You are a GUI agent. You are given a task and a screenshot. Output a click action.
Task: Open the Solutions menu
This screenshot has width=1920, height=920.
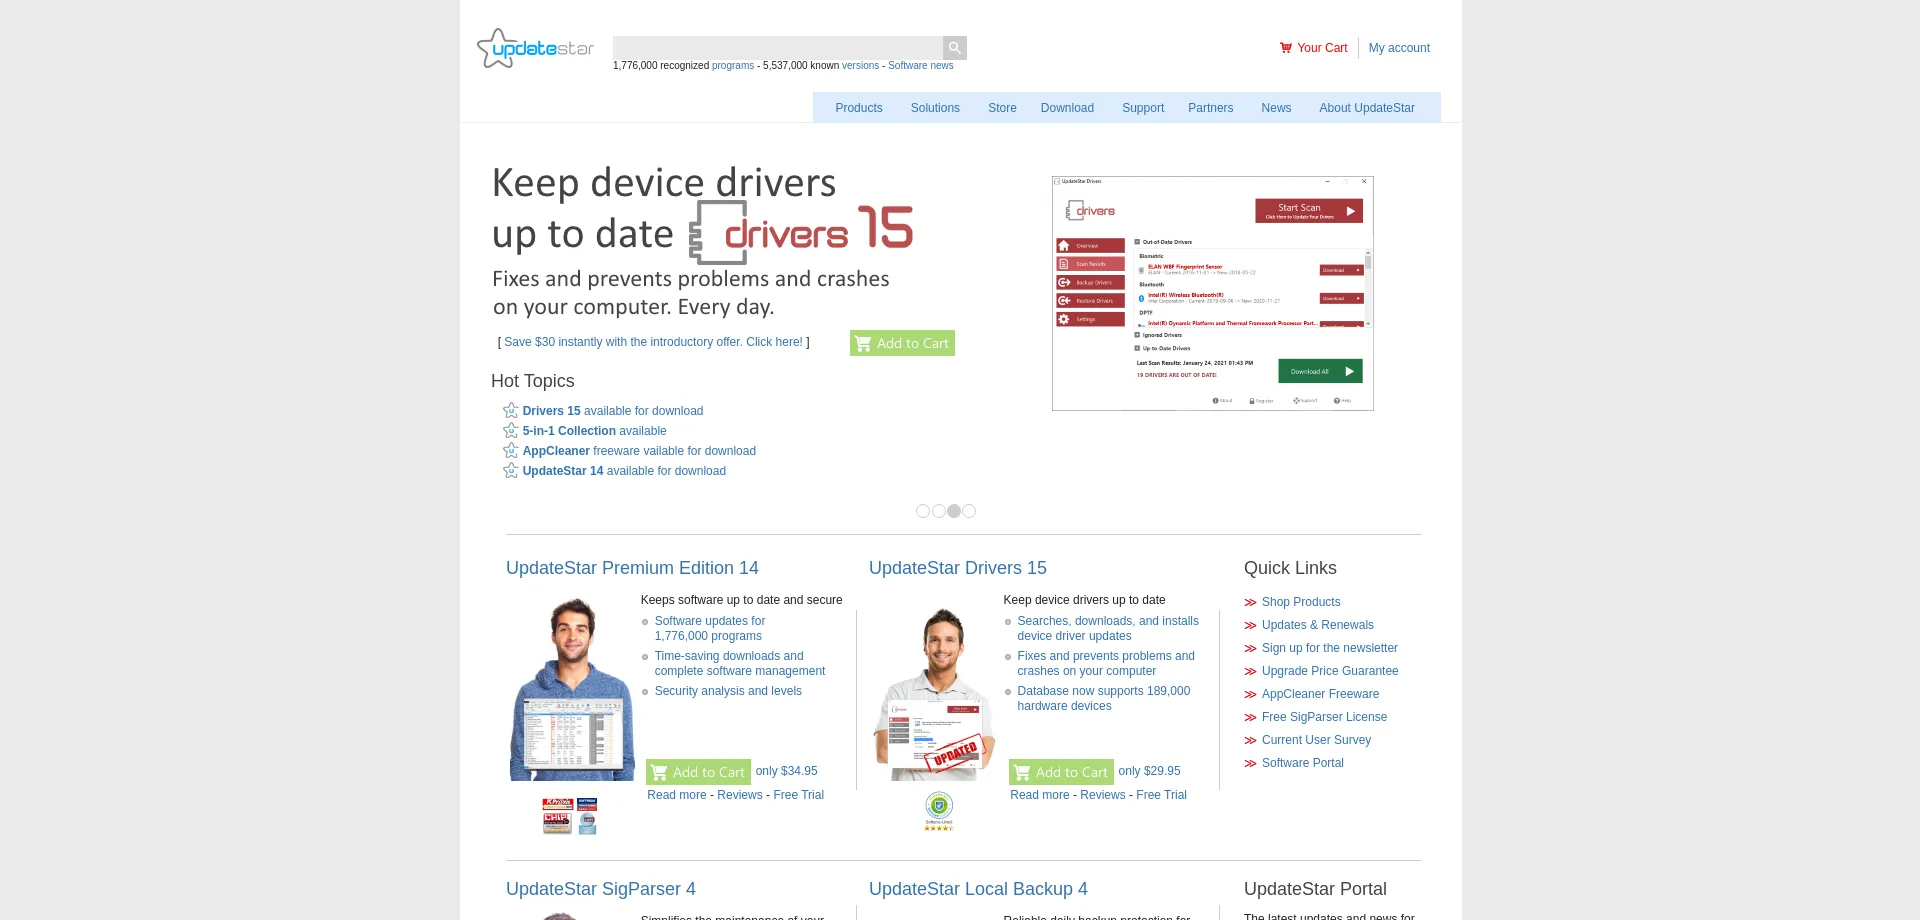(935, 108)
